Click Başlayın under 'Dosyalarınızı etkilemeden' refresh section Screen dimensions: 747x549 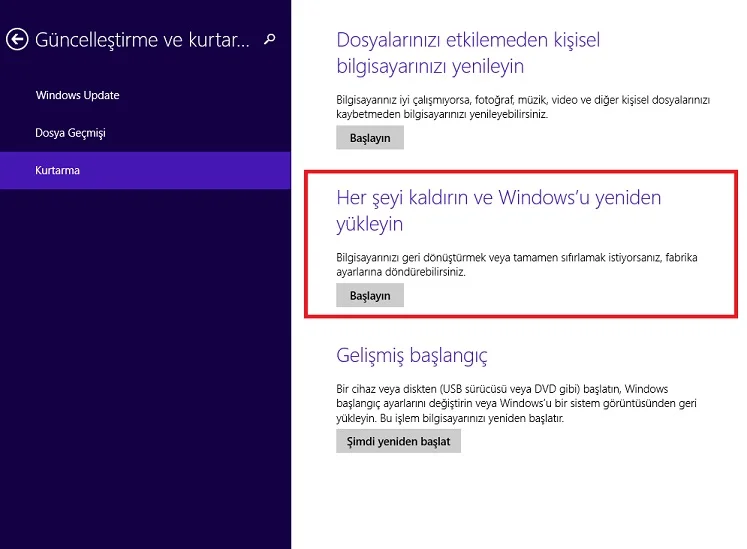click(x=370, y=138)
